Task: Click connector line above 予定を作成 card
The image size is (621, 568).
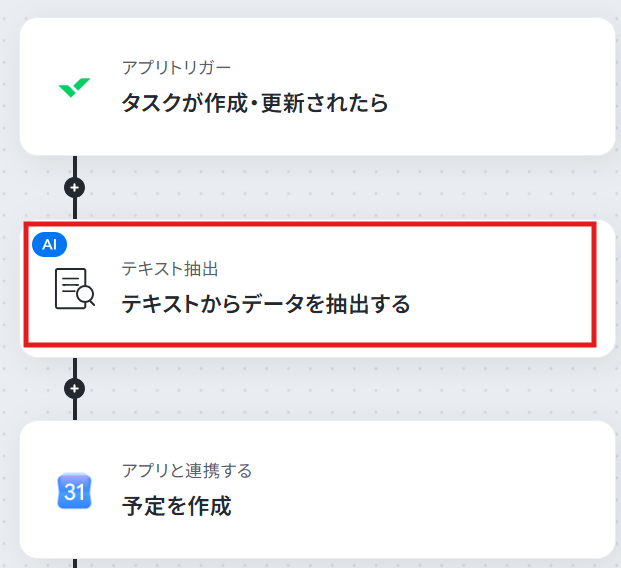Action: 75,410
